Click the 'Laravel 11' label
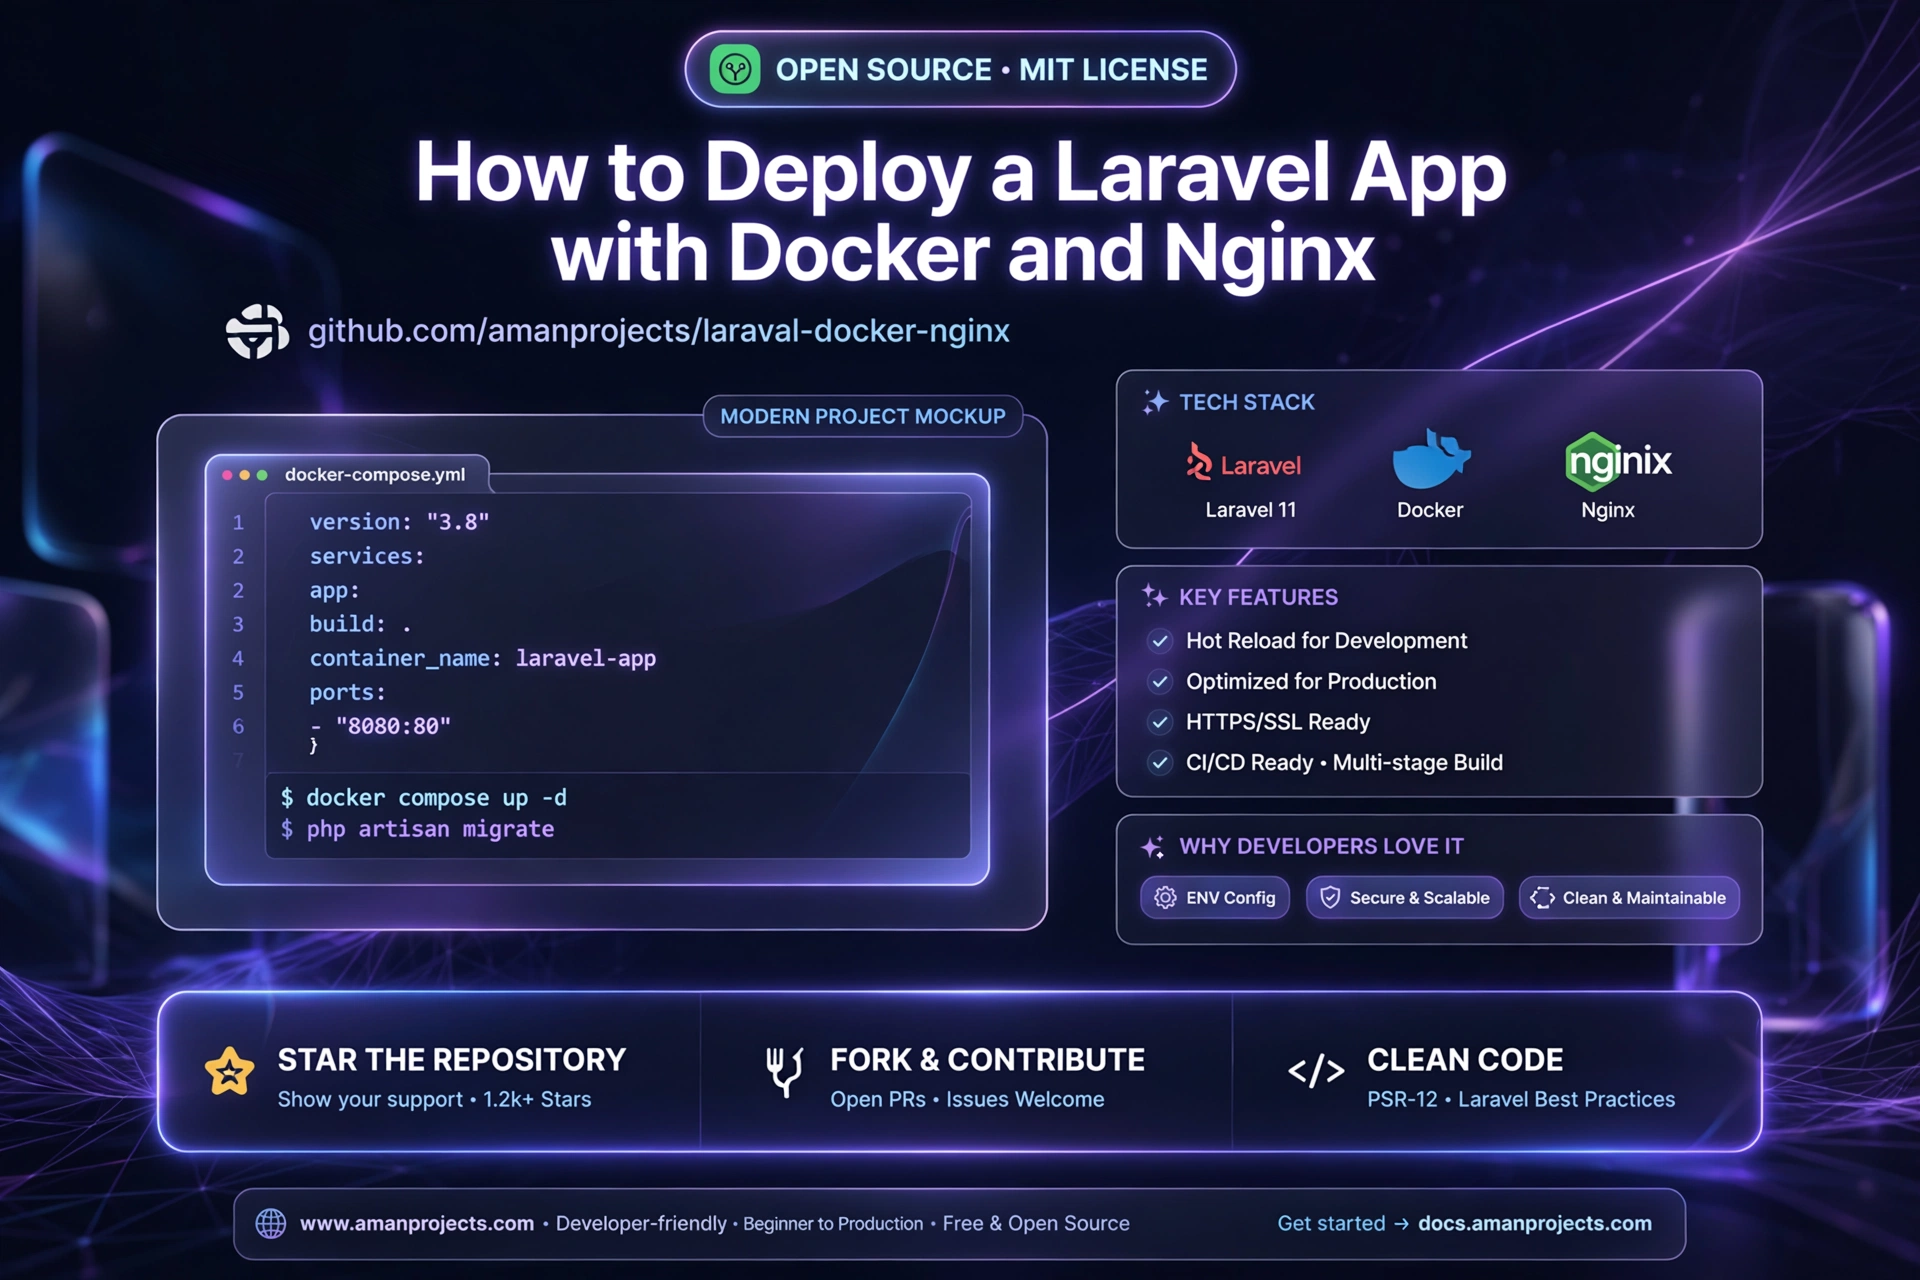This screenshot has height=1280, width=1920. pyautogui.click(x=1251, y=510)
